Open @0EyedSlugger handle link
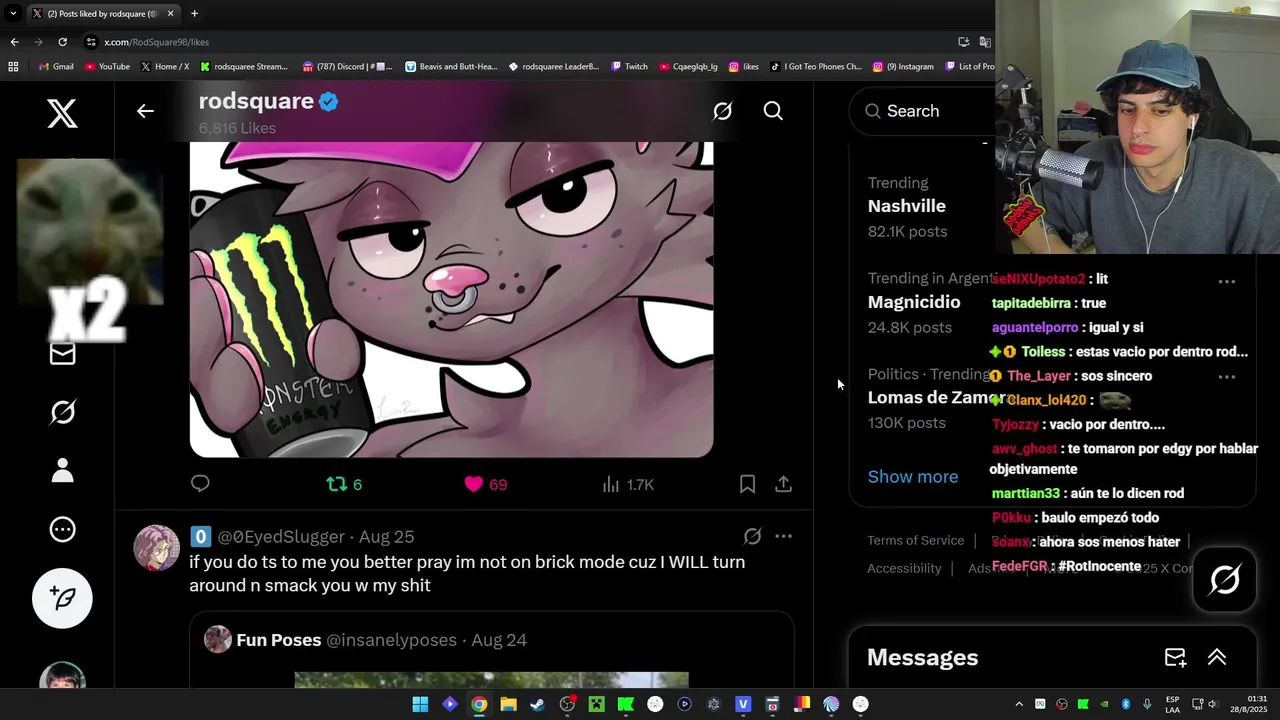Viewport: 1280px width, 720px height. [x=281, y=537]
